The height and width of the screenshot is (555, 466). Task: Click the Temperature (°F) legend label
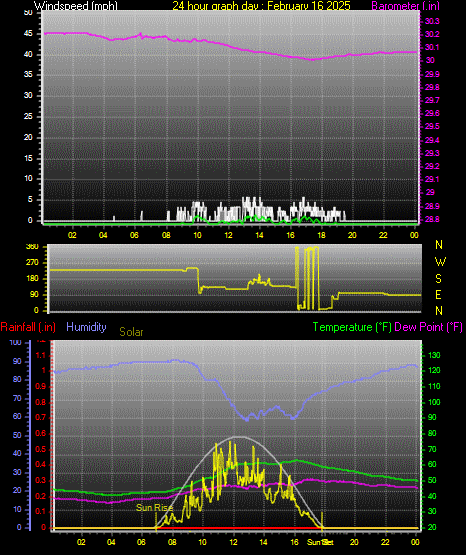pos(352,327)
